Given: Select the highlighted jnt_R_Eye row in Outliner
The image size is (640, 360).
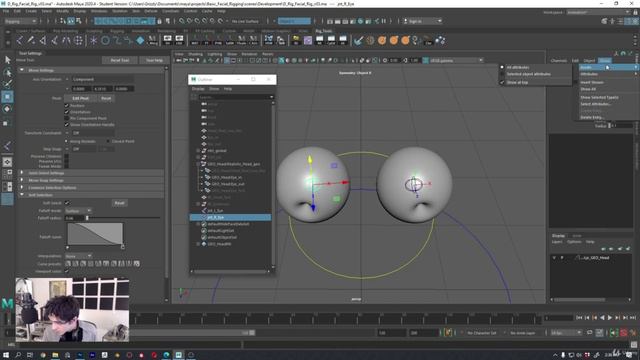Looking at the screenshot, I should [x=231, y=217].
